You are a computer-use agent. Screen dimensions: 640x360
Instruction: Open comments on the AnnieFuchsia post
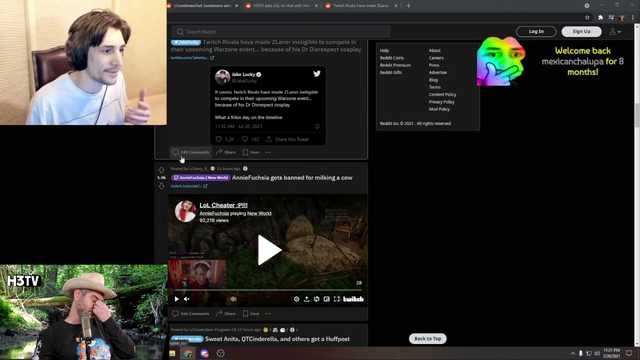[191, 314]
